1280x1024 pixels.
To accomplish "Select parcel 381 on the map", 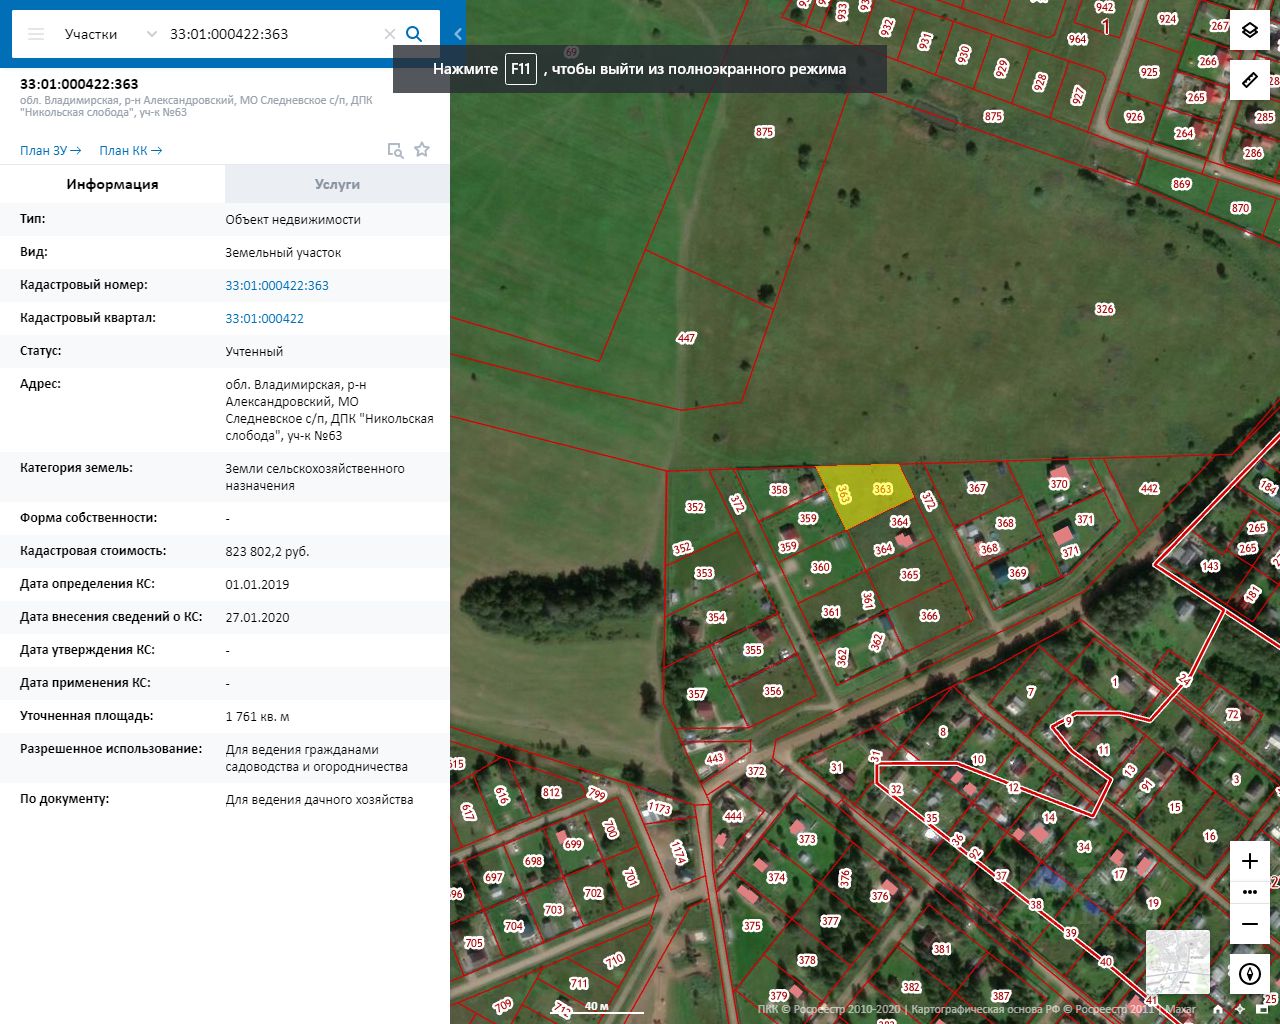I will (941, 949).
